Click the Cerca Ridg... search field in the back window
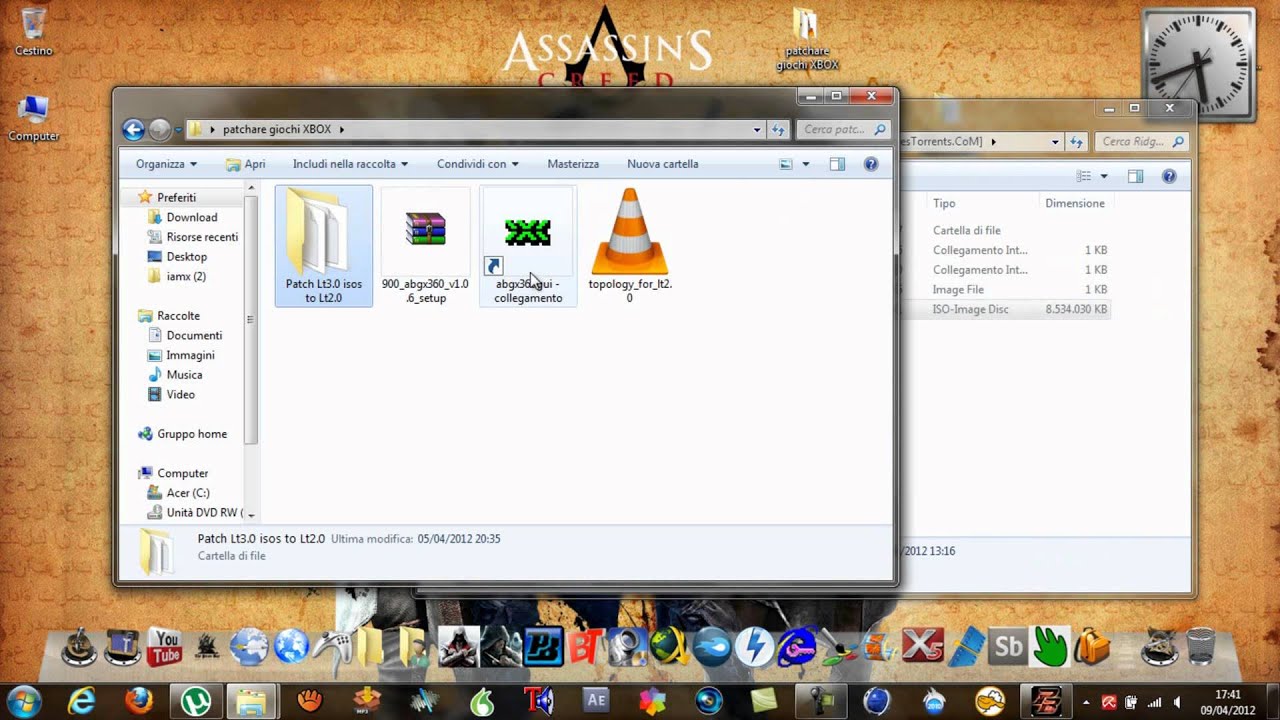This screenshot has height=720, width=1280. (x=1141, y=142)
